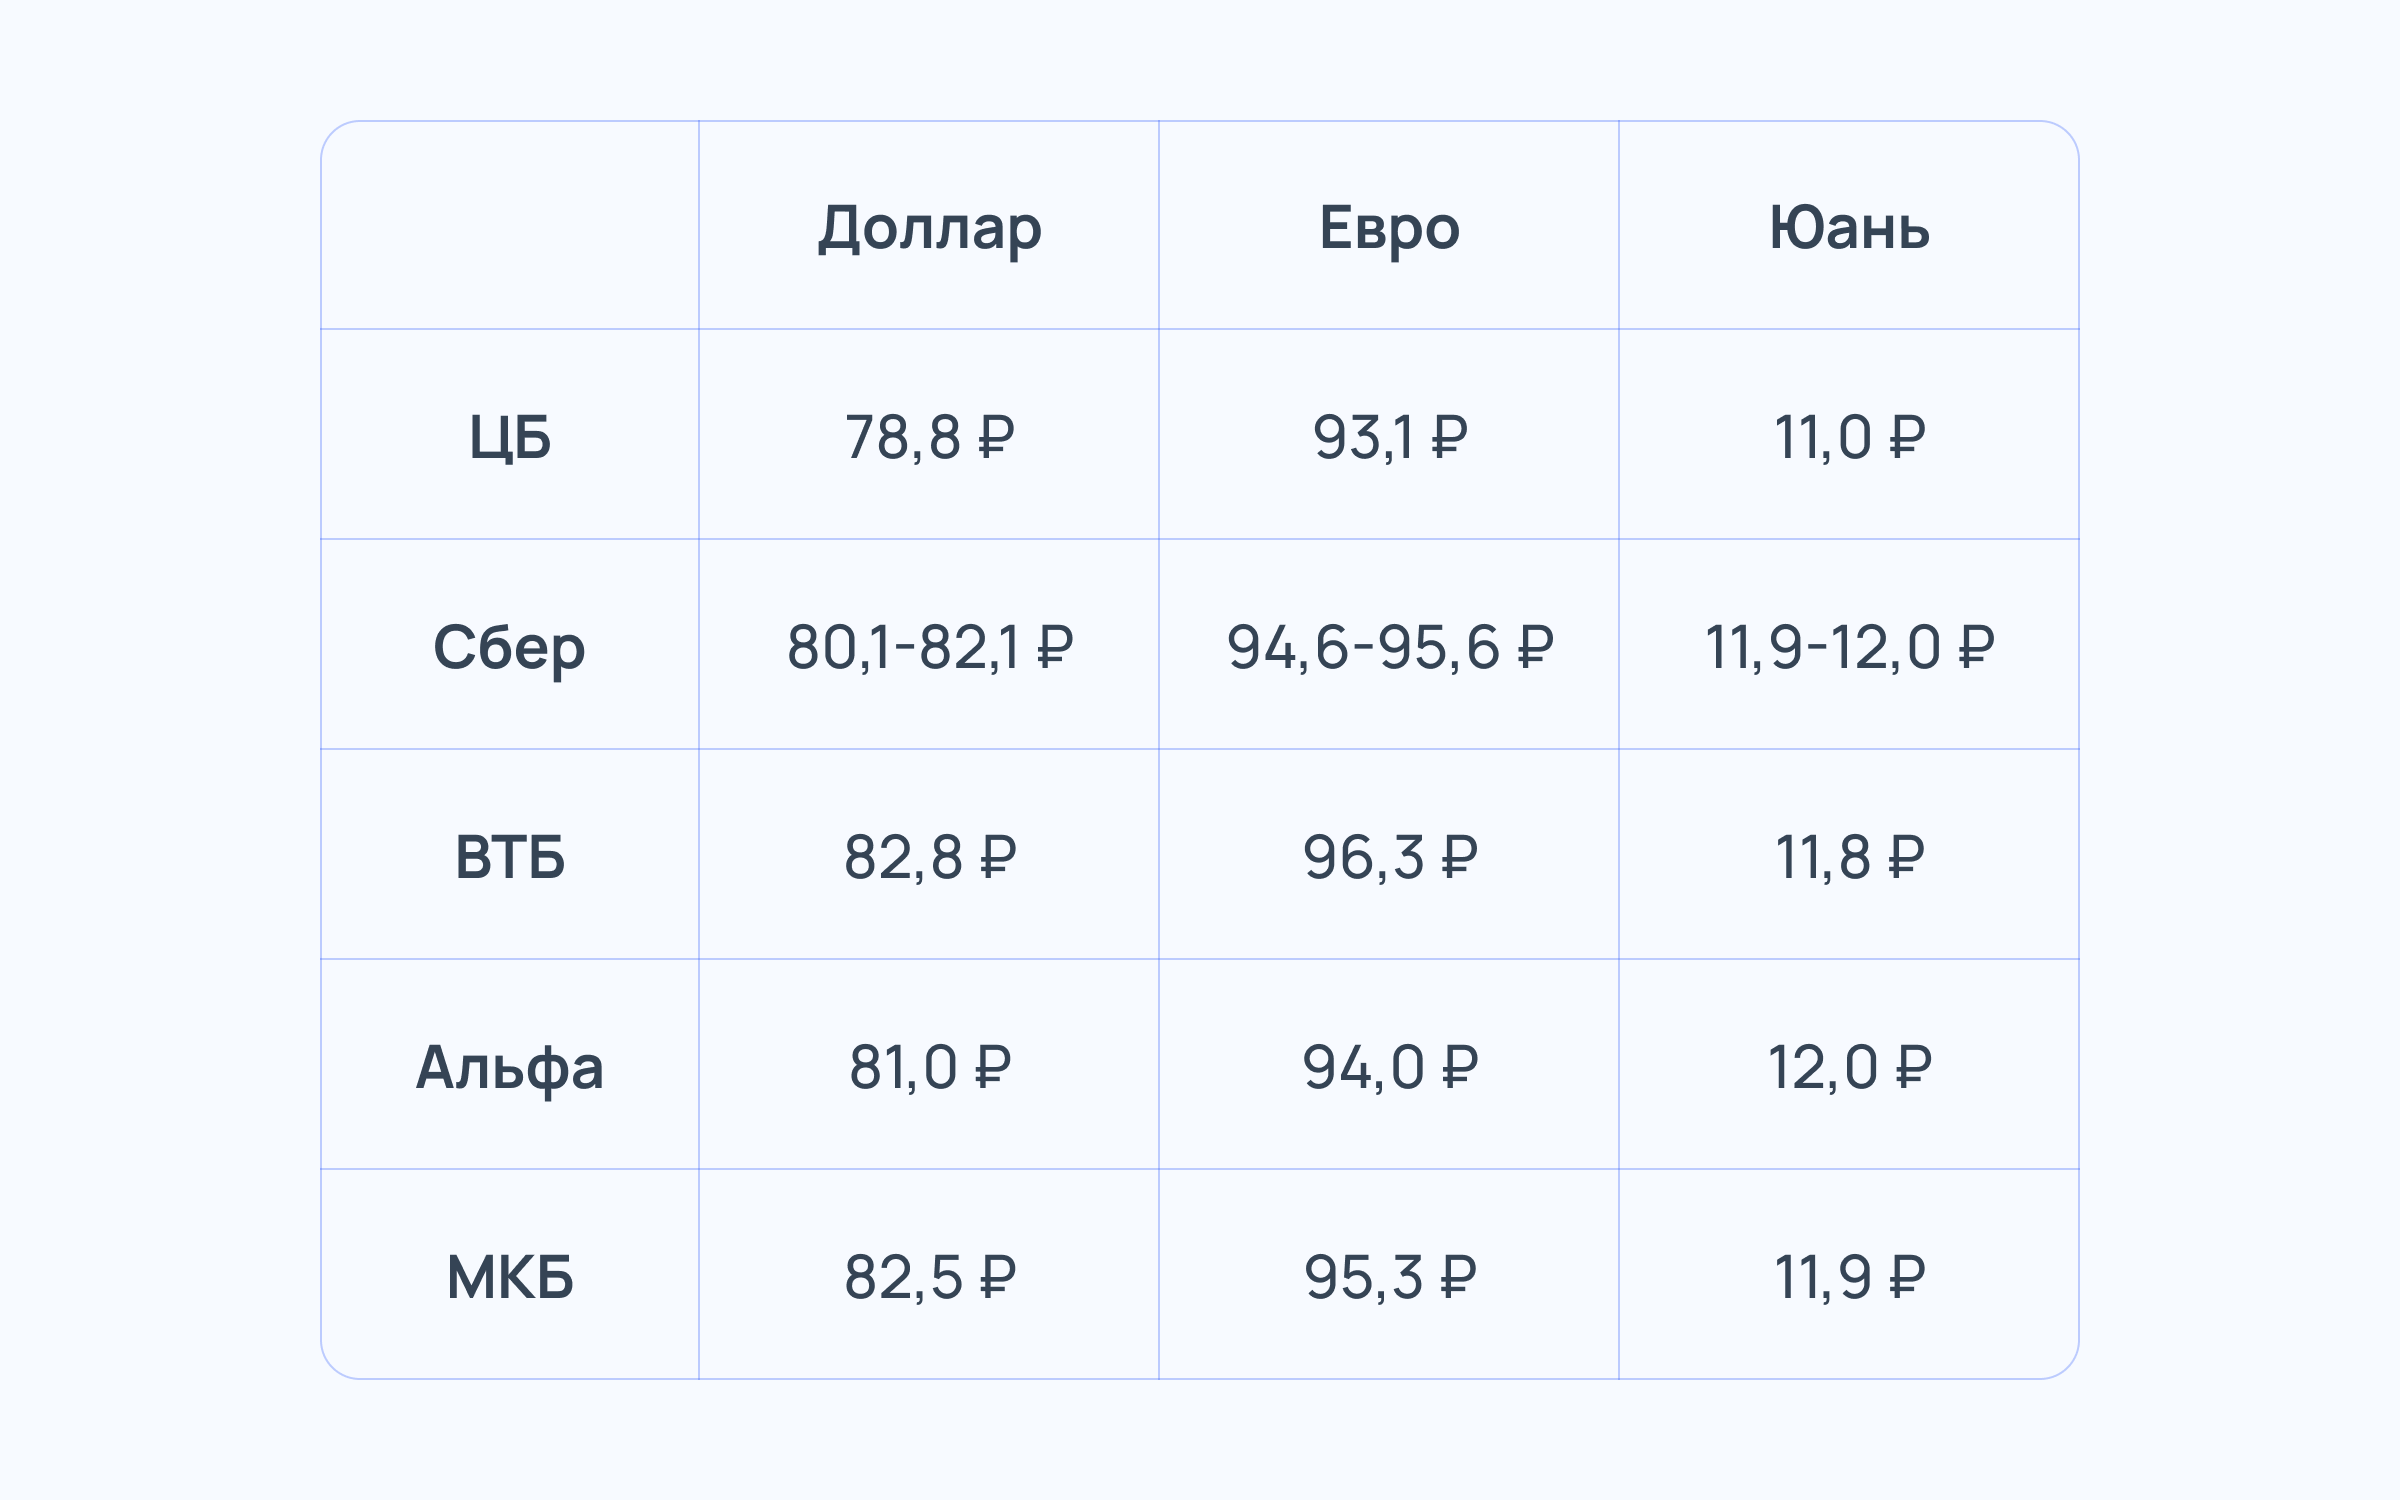
Task: Select ВТБ euro rate 96,3 ₽
Action: click(1390, 858)
